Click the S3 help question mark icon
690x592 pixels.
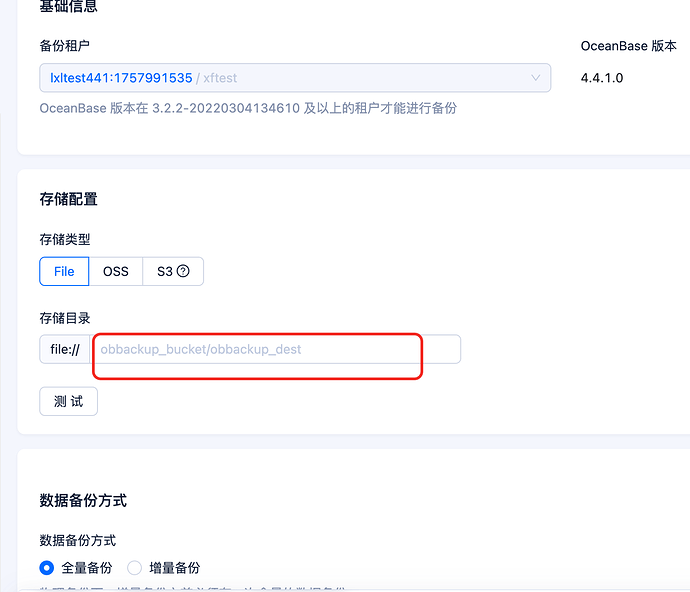184,271
